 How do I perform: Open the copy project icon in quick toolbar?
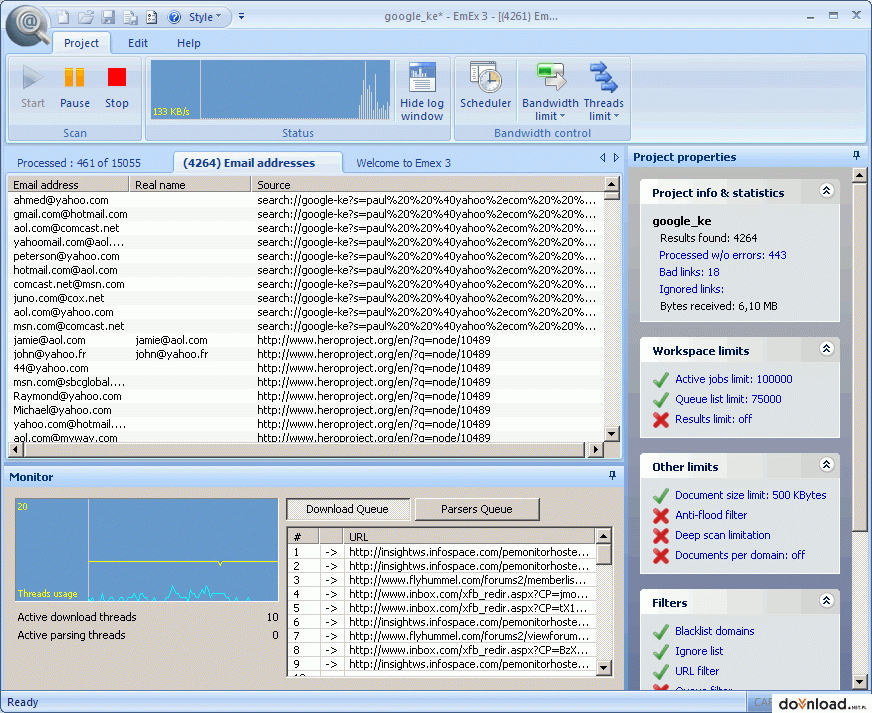coord(130,17)
